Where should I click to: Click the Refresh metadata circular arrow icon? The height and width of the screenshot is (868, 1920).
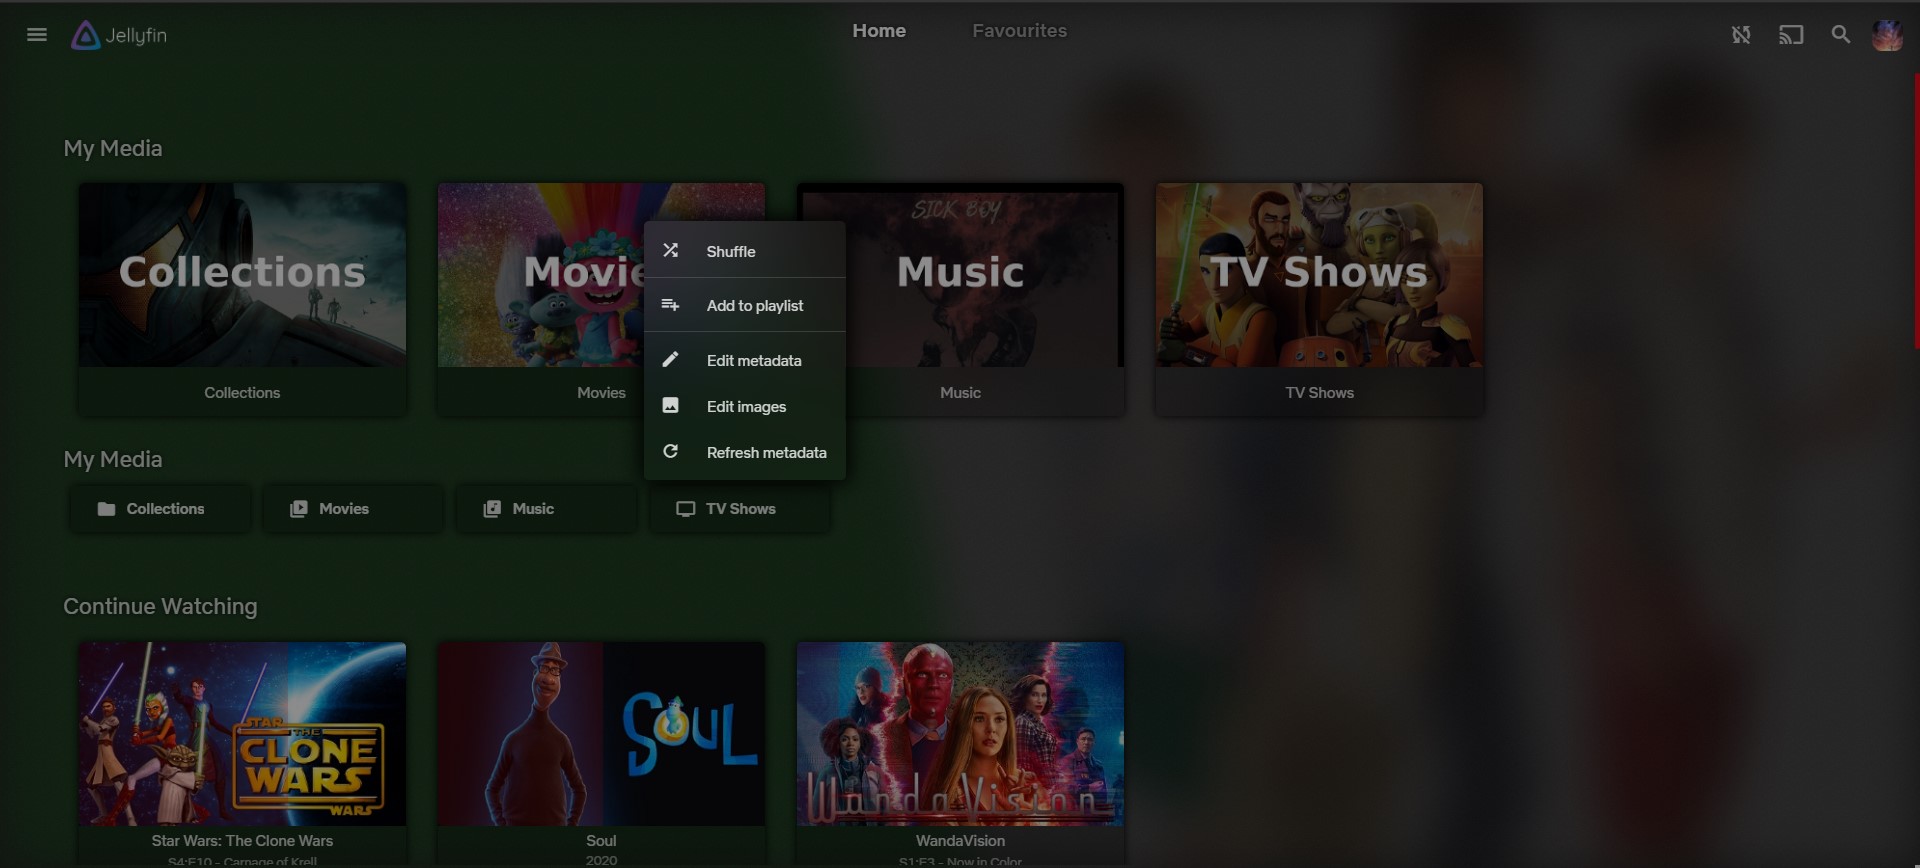point(671,452)
